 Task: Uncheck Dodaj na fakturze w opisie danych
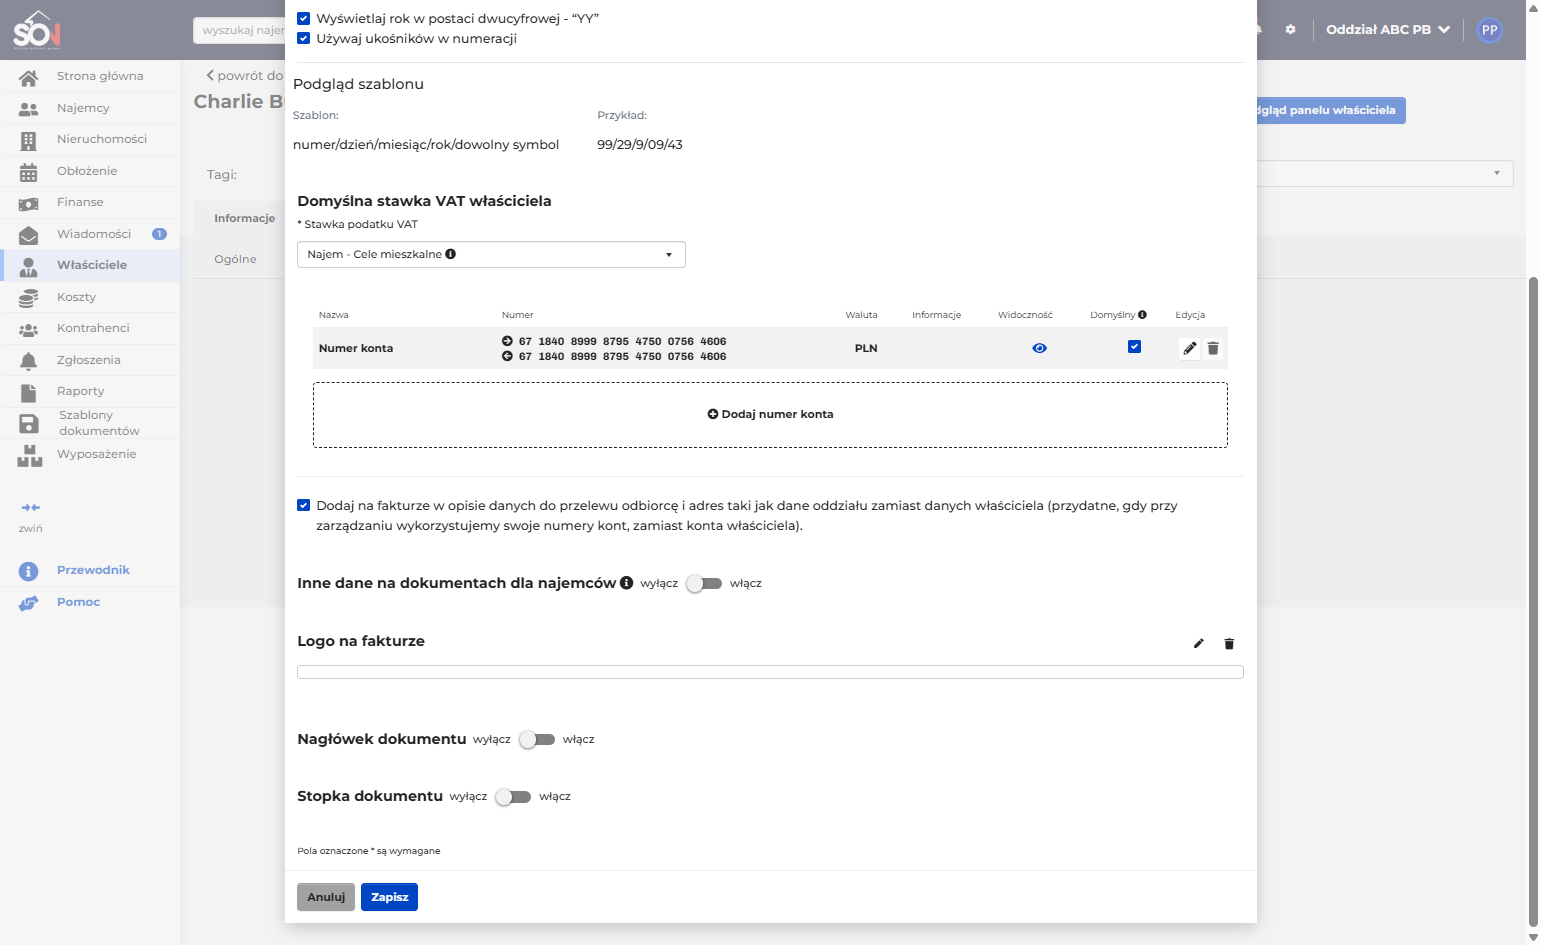tap(304, 505)
